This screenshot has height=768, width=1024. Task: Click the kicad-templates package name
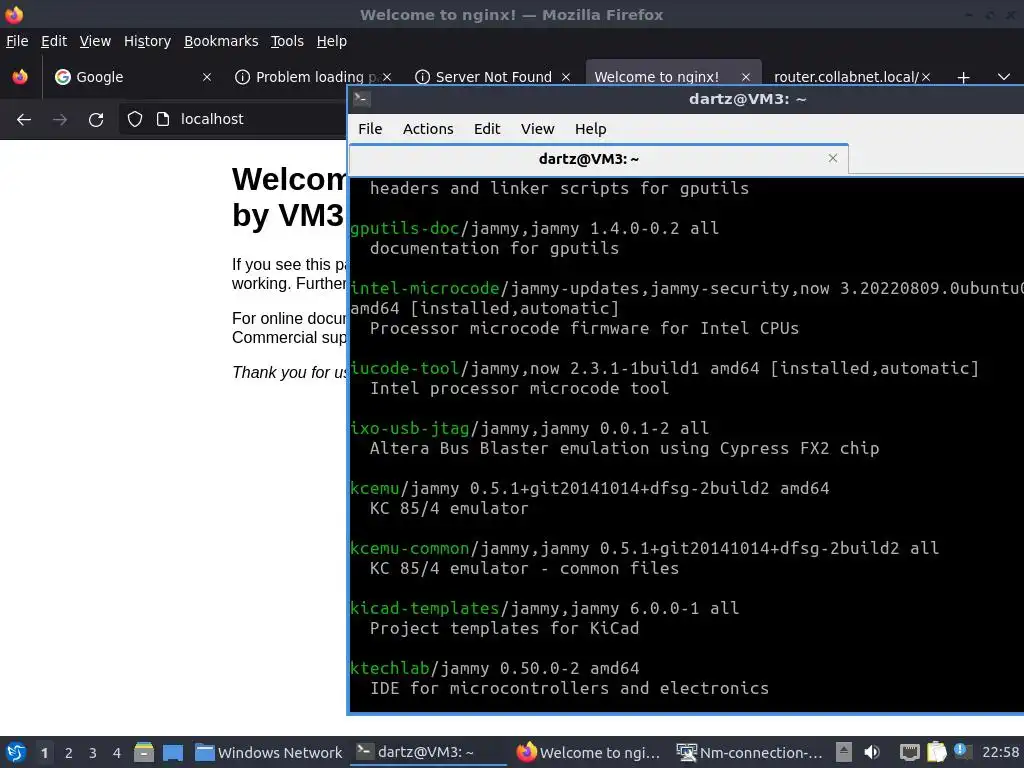(x=424, y=608)
